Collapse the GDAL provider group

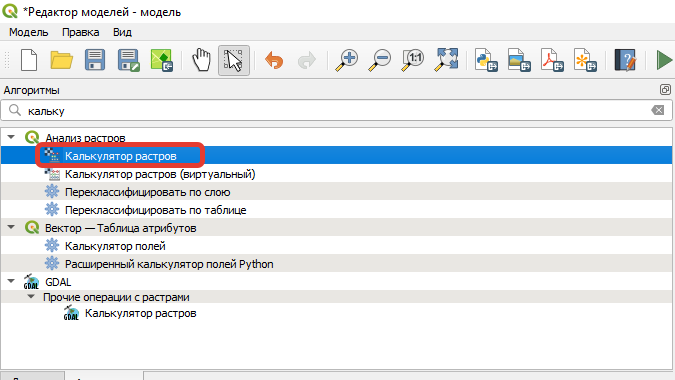11,281
